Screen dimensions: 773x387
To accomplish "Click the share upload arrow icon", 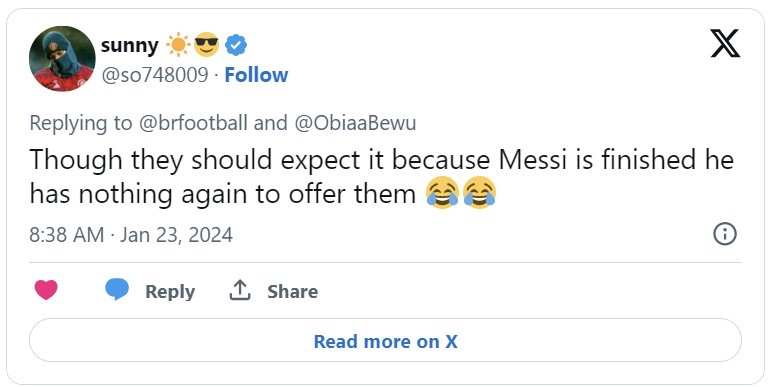I will click(x=240, y=290).
